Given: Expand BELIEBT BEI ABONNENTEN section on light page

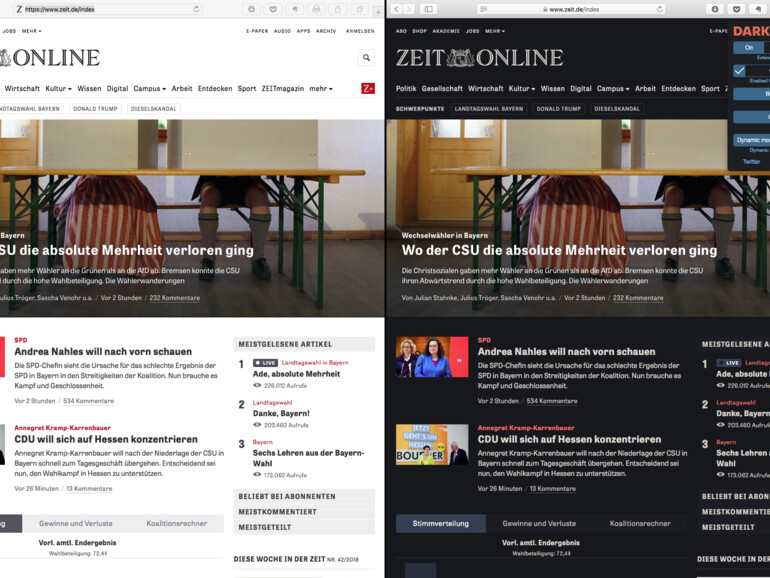Looking at the screenshot, I should (x=304, y=496).
